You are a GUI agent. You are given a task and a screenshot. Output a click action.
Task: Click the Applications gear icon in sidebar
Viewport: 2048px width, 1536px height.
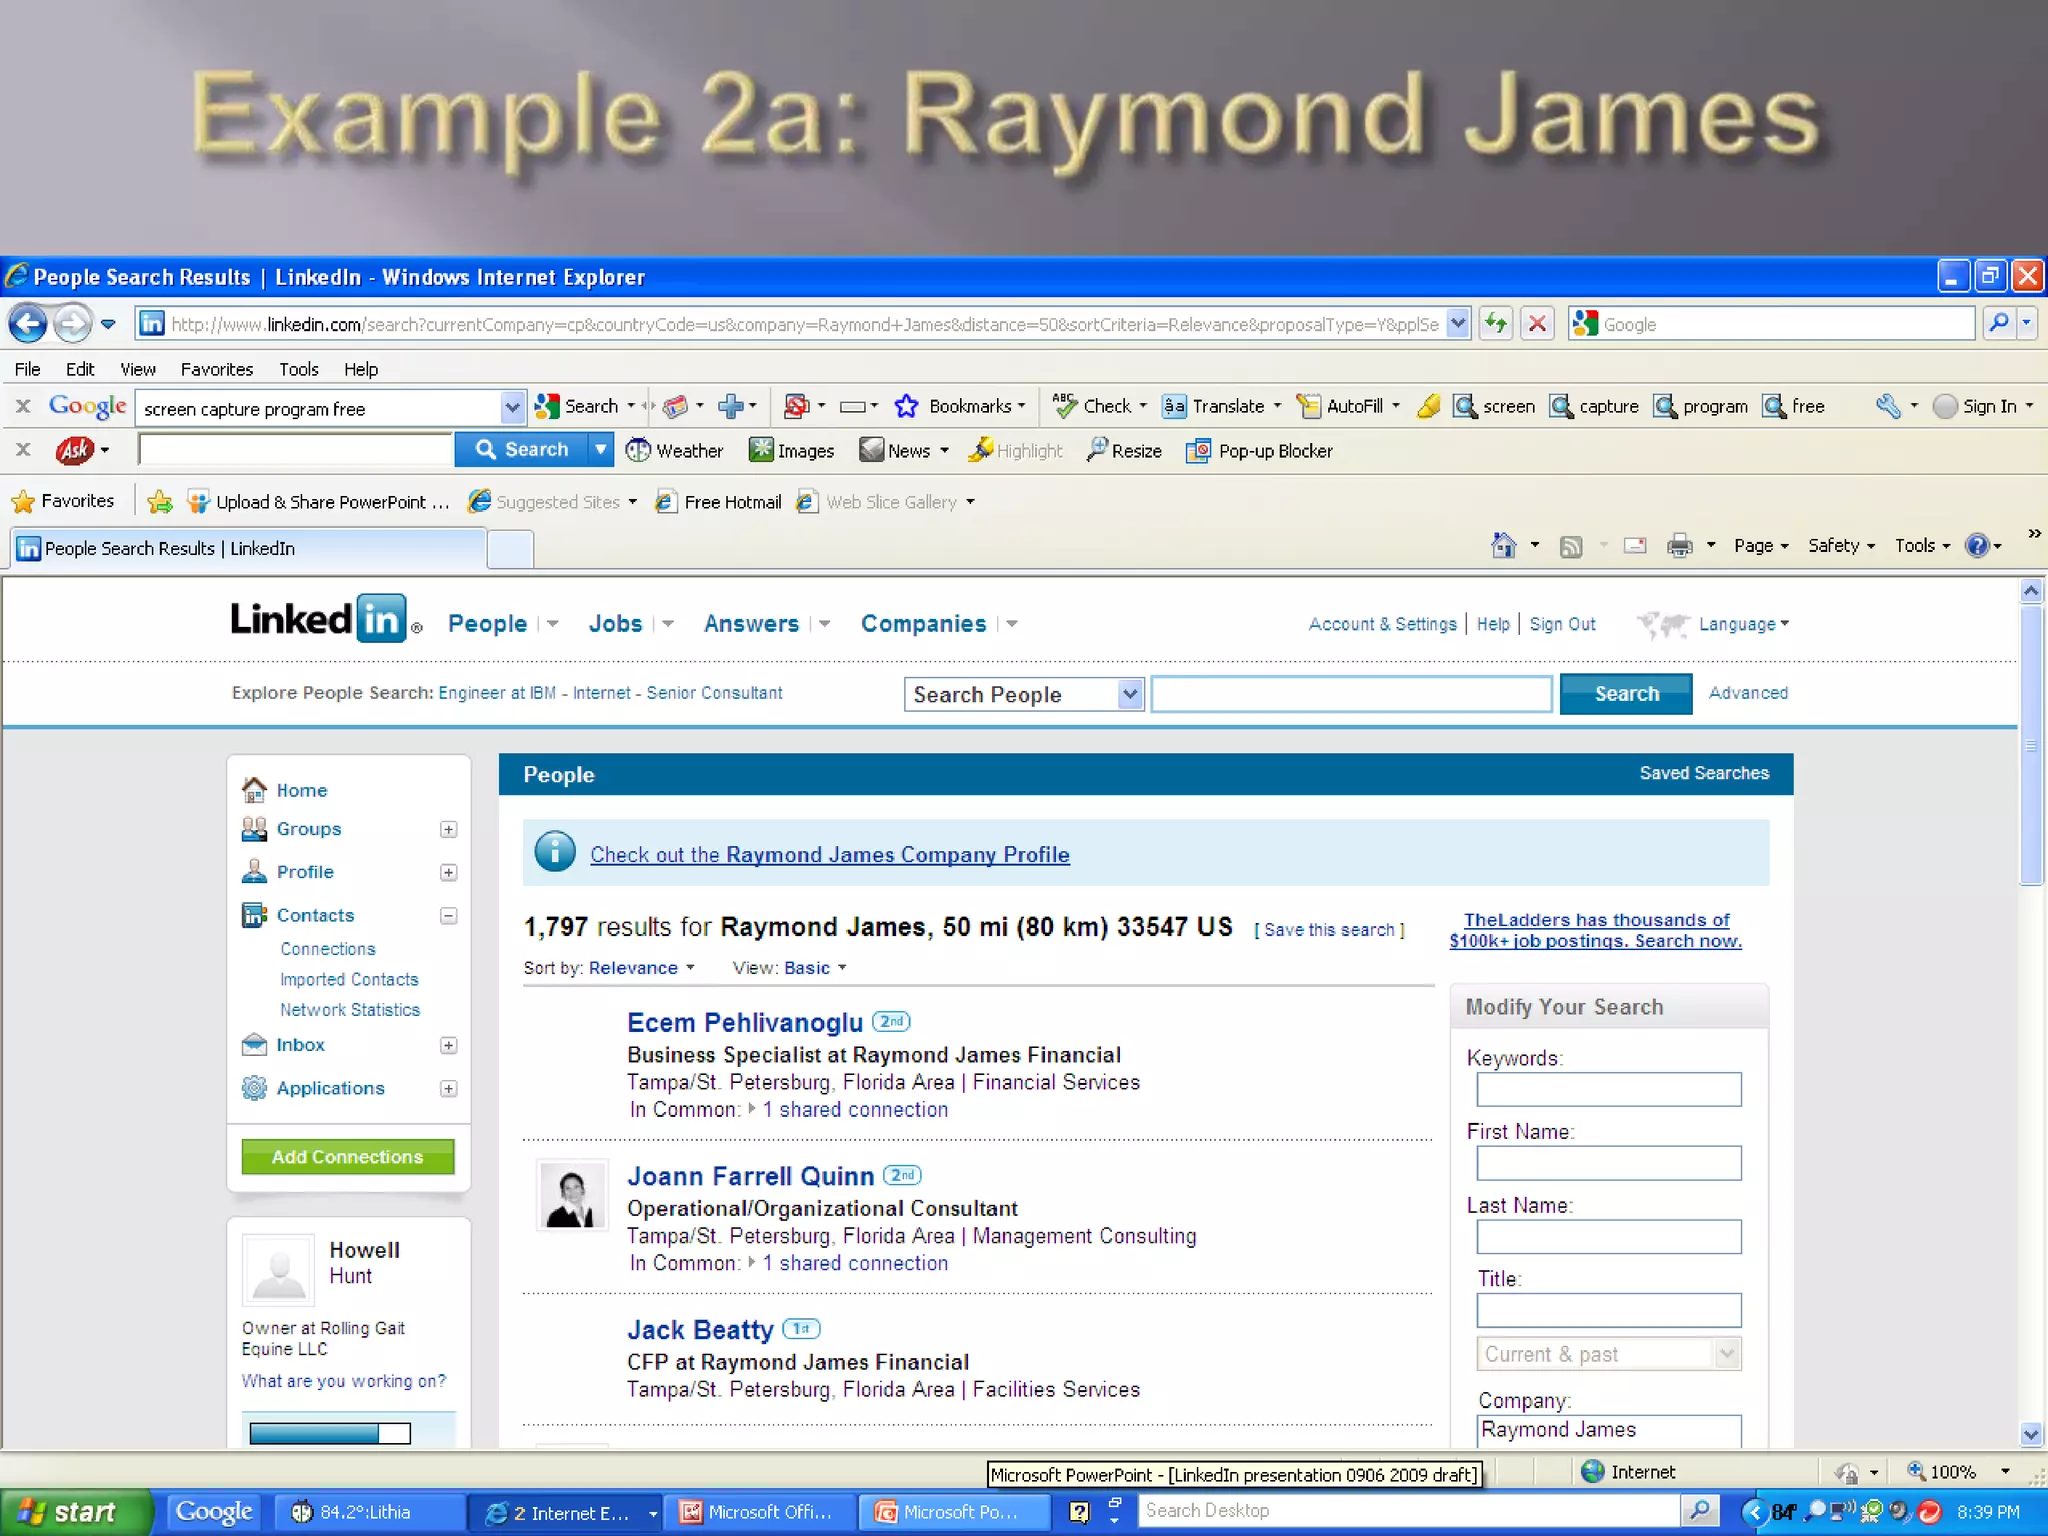[x=254, y=1087]
